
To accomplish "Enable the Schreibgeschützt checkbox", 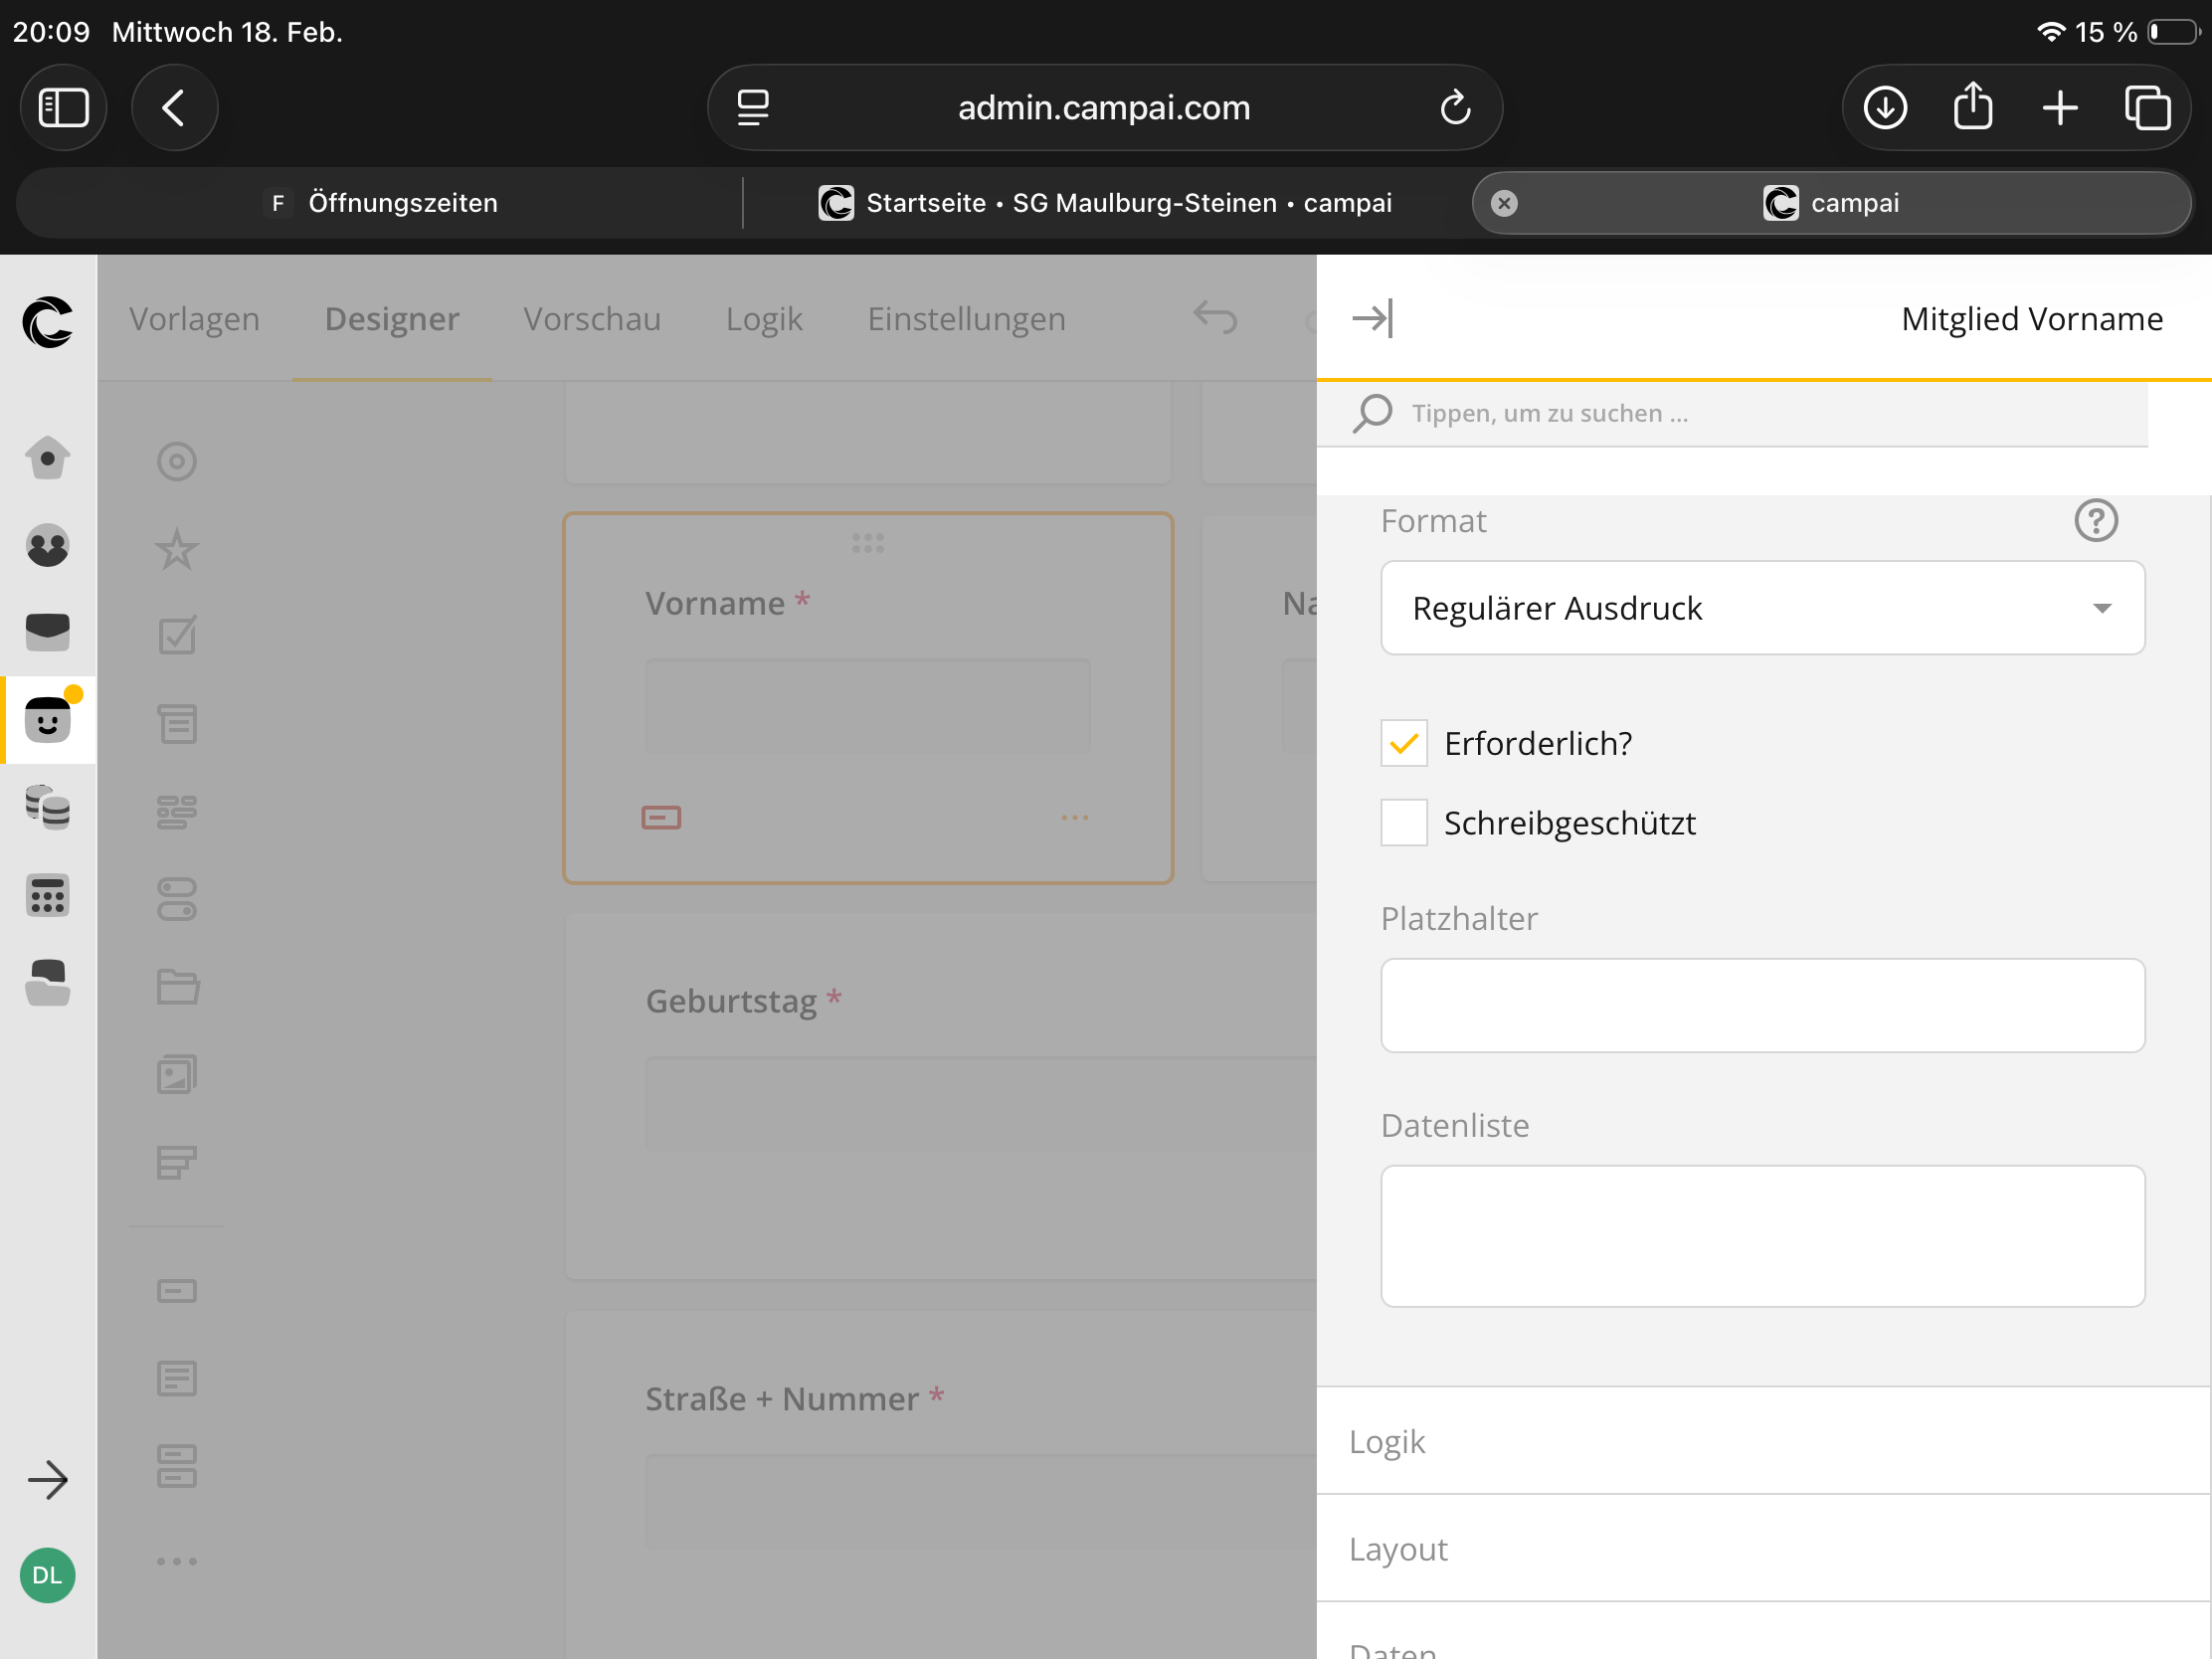I will click(x=1404, y=823).
